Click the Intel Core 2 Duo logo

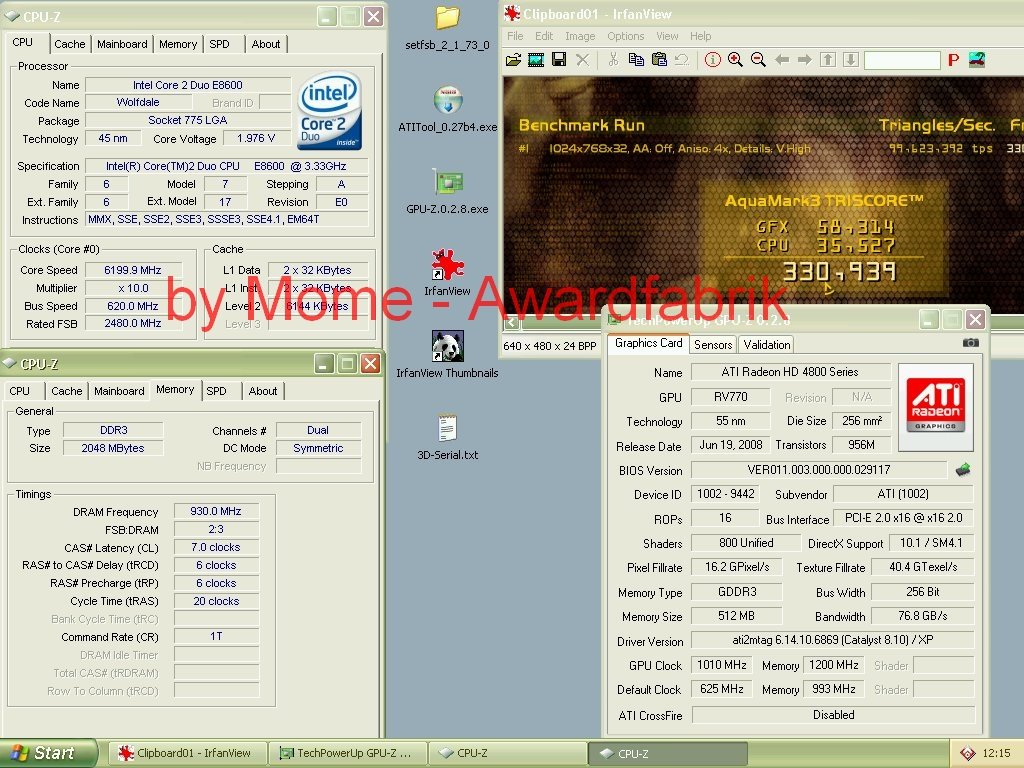[x=330, y=110]
